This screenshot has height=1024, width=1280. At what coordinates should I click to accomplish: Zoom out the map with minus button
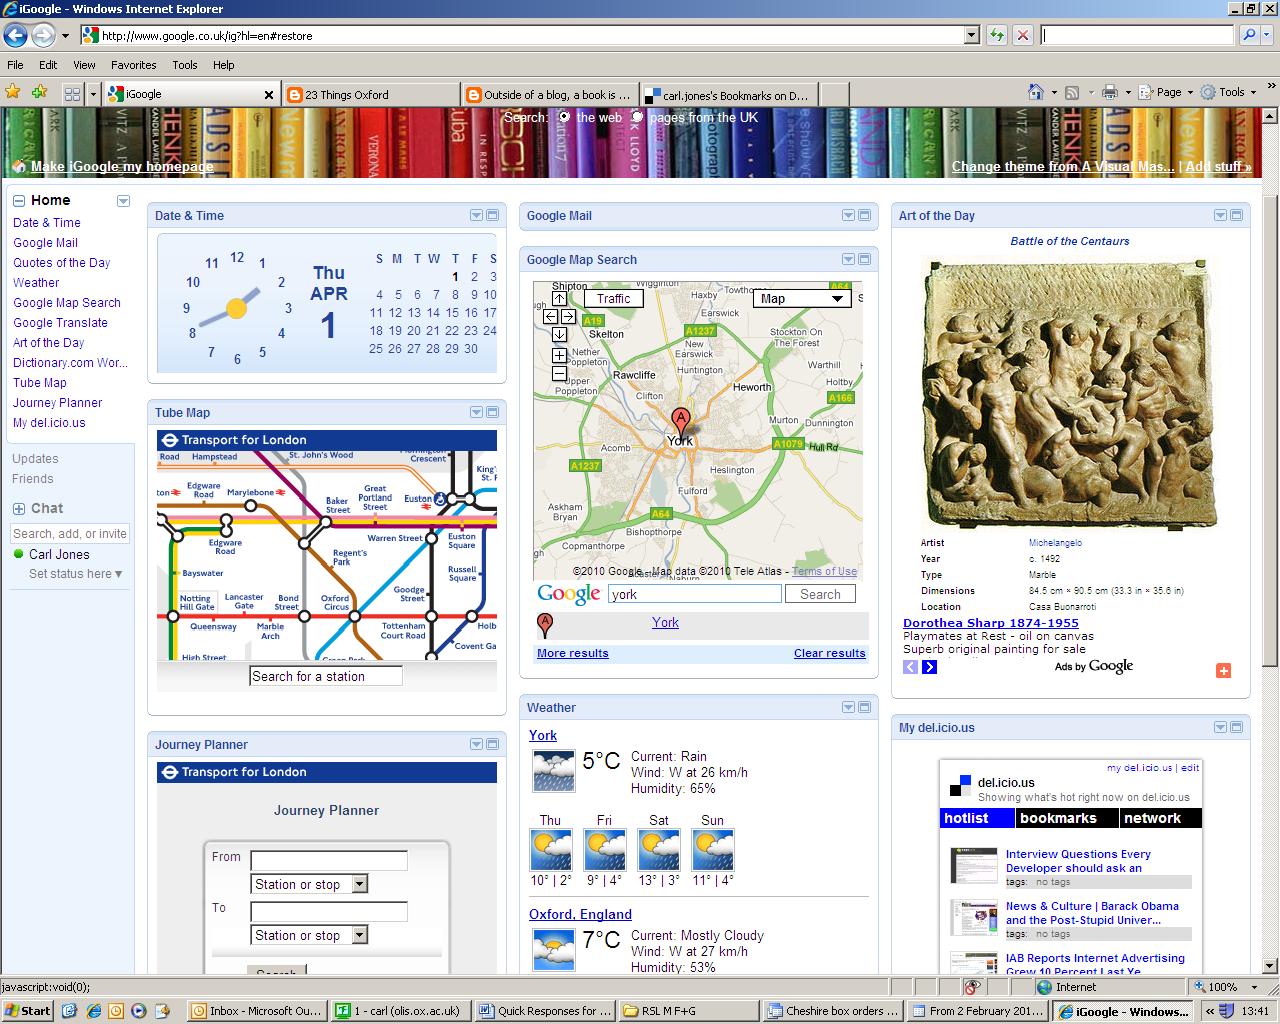pyautogui.click(x=559, y=373)
